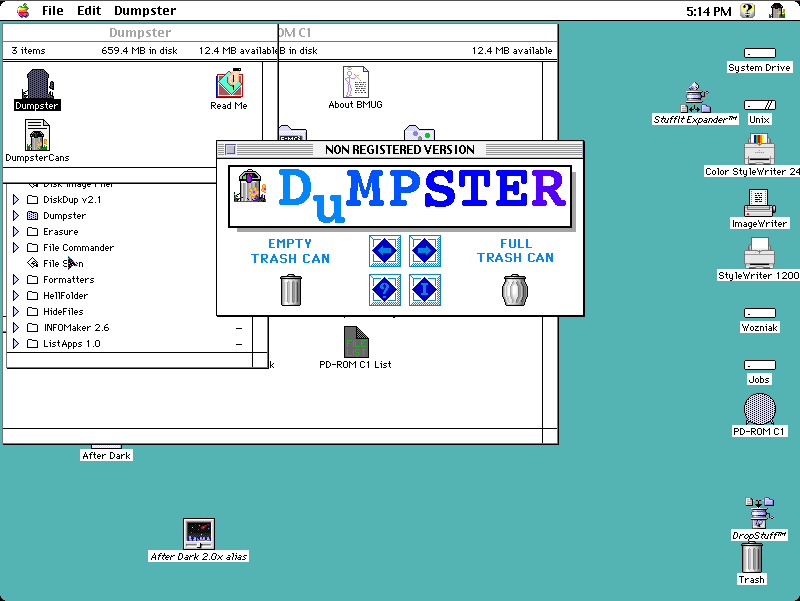Expand the Formatters folder
The height and width of the screenshot is (601, 800).
16,280
